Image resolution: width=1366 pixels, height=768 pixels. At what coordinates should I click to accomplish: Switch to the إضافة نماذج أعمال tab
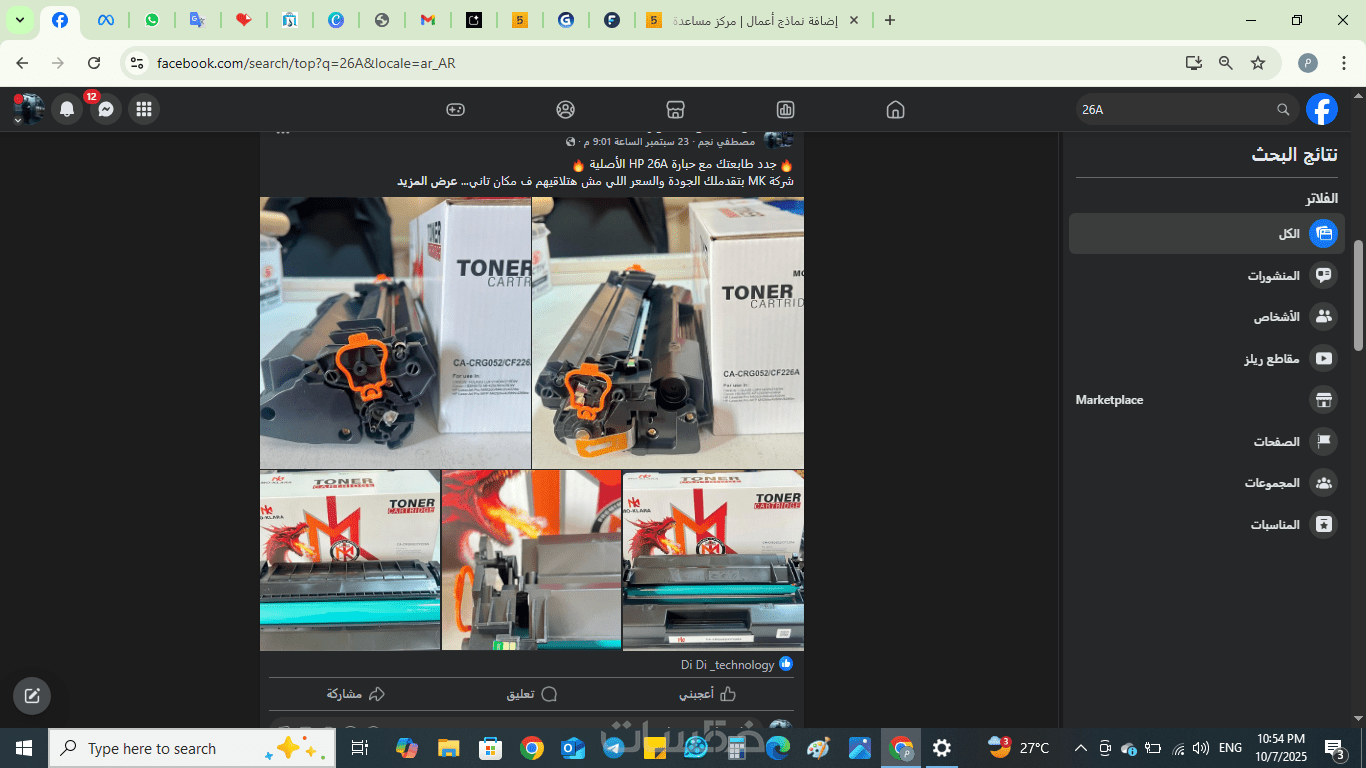click(754, 20)
